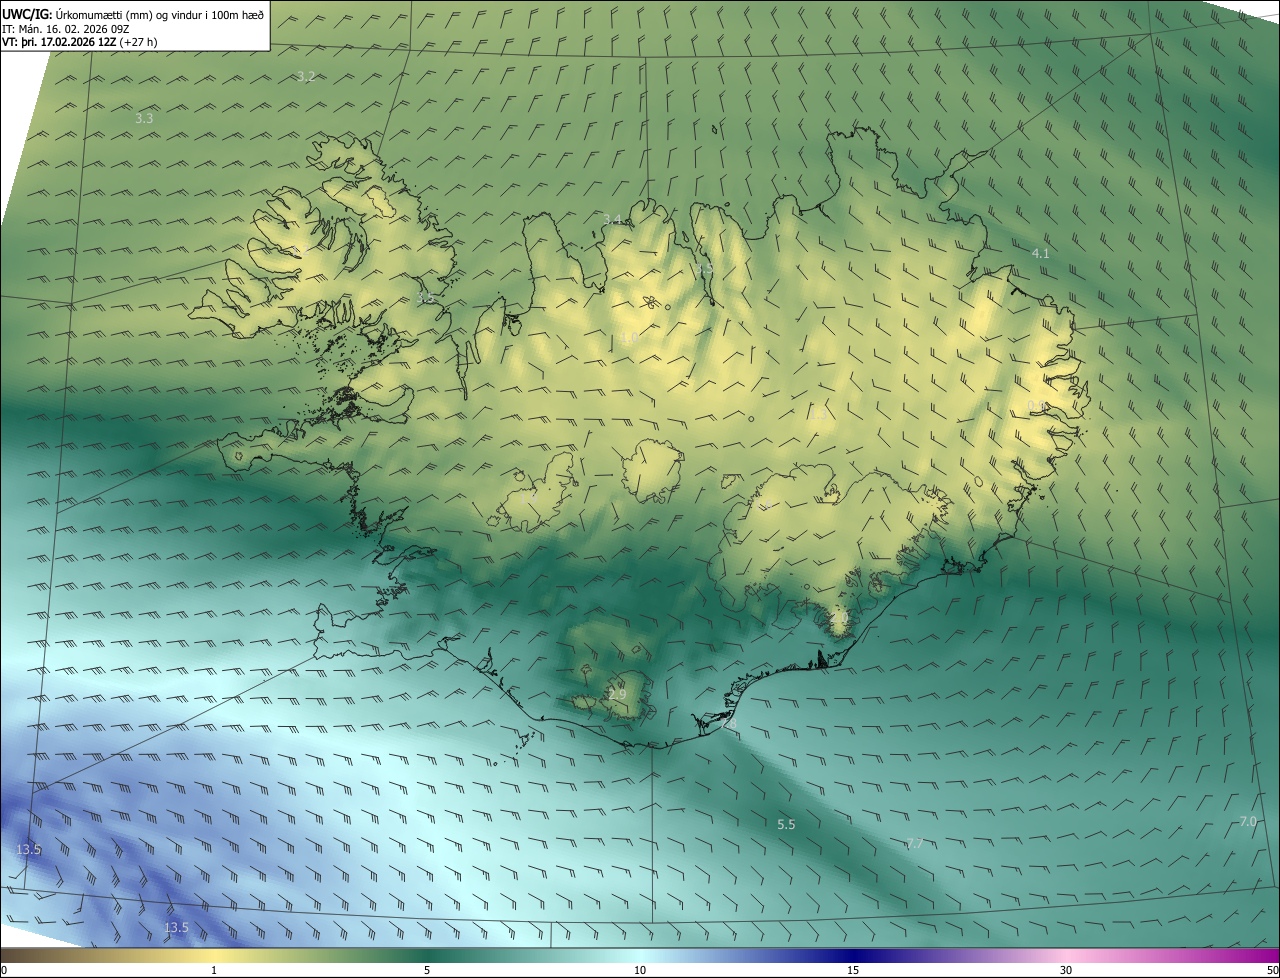Screen dimensions: 1280x978
Task: Click the 10 tick label on the colorbar
Action: pos(640,970)
